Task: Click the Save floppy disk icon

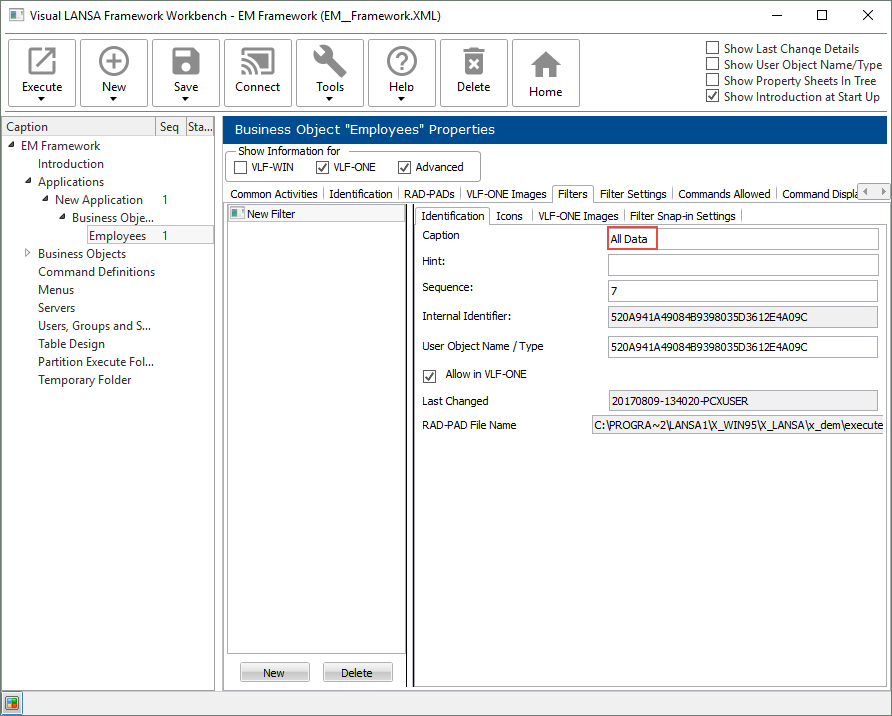Action: click(185, 61)
